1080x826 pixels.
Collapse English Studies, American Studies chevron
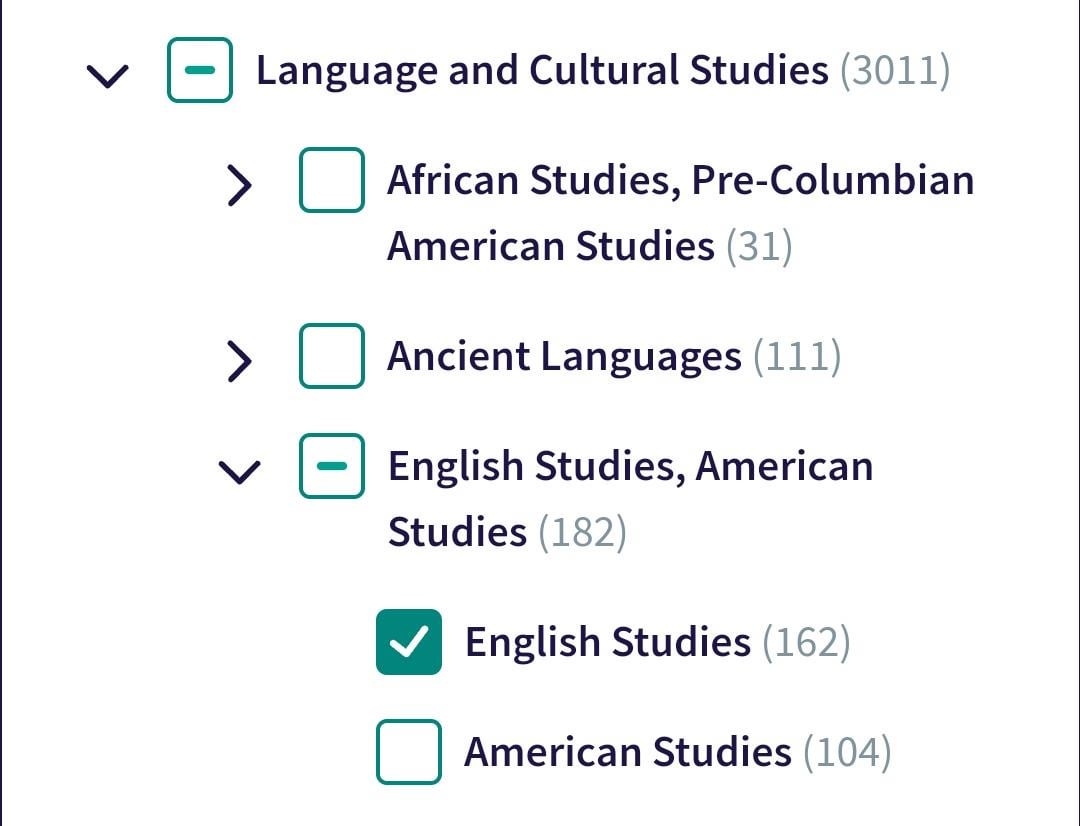(240, 472)
